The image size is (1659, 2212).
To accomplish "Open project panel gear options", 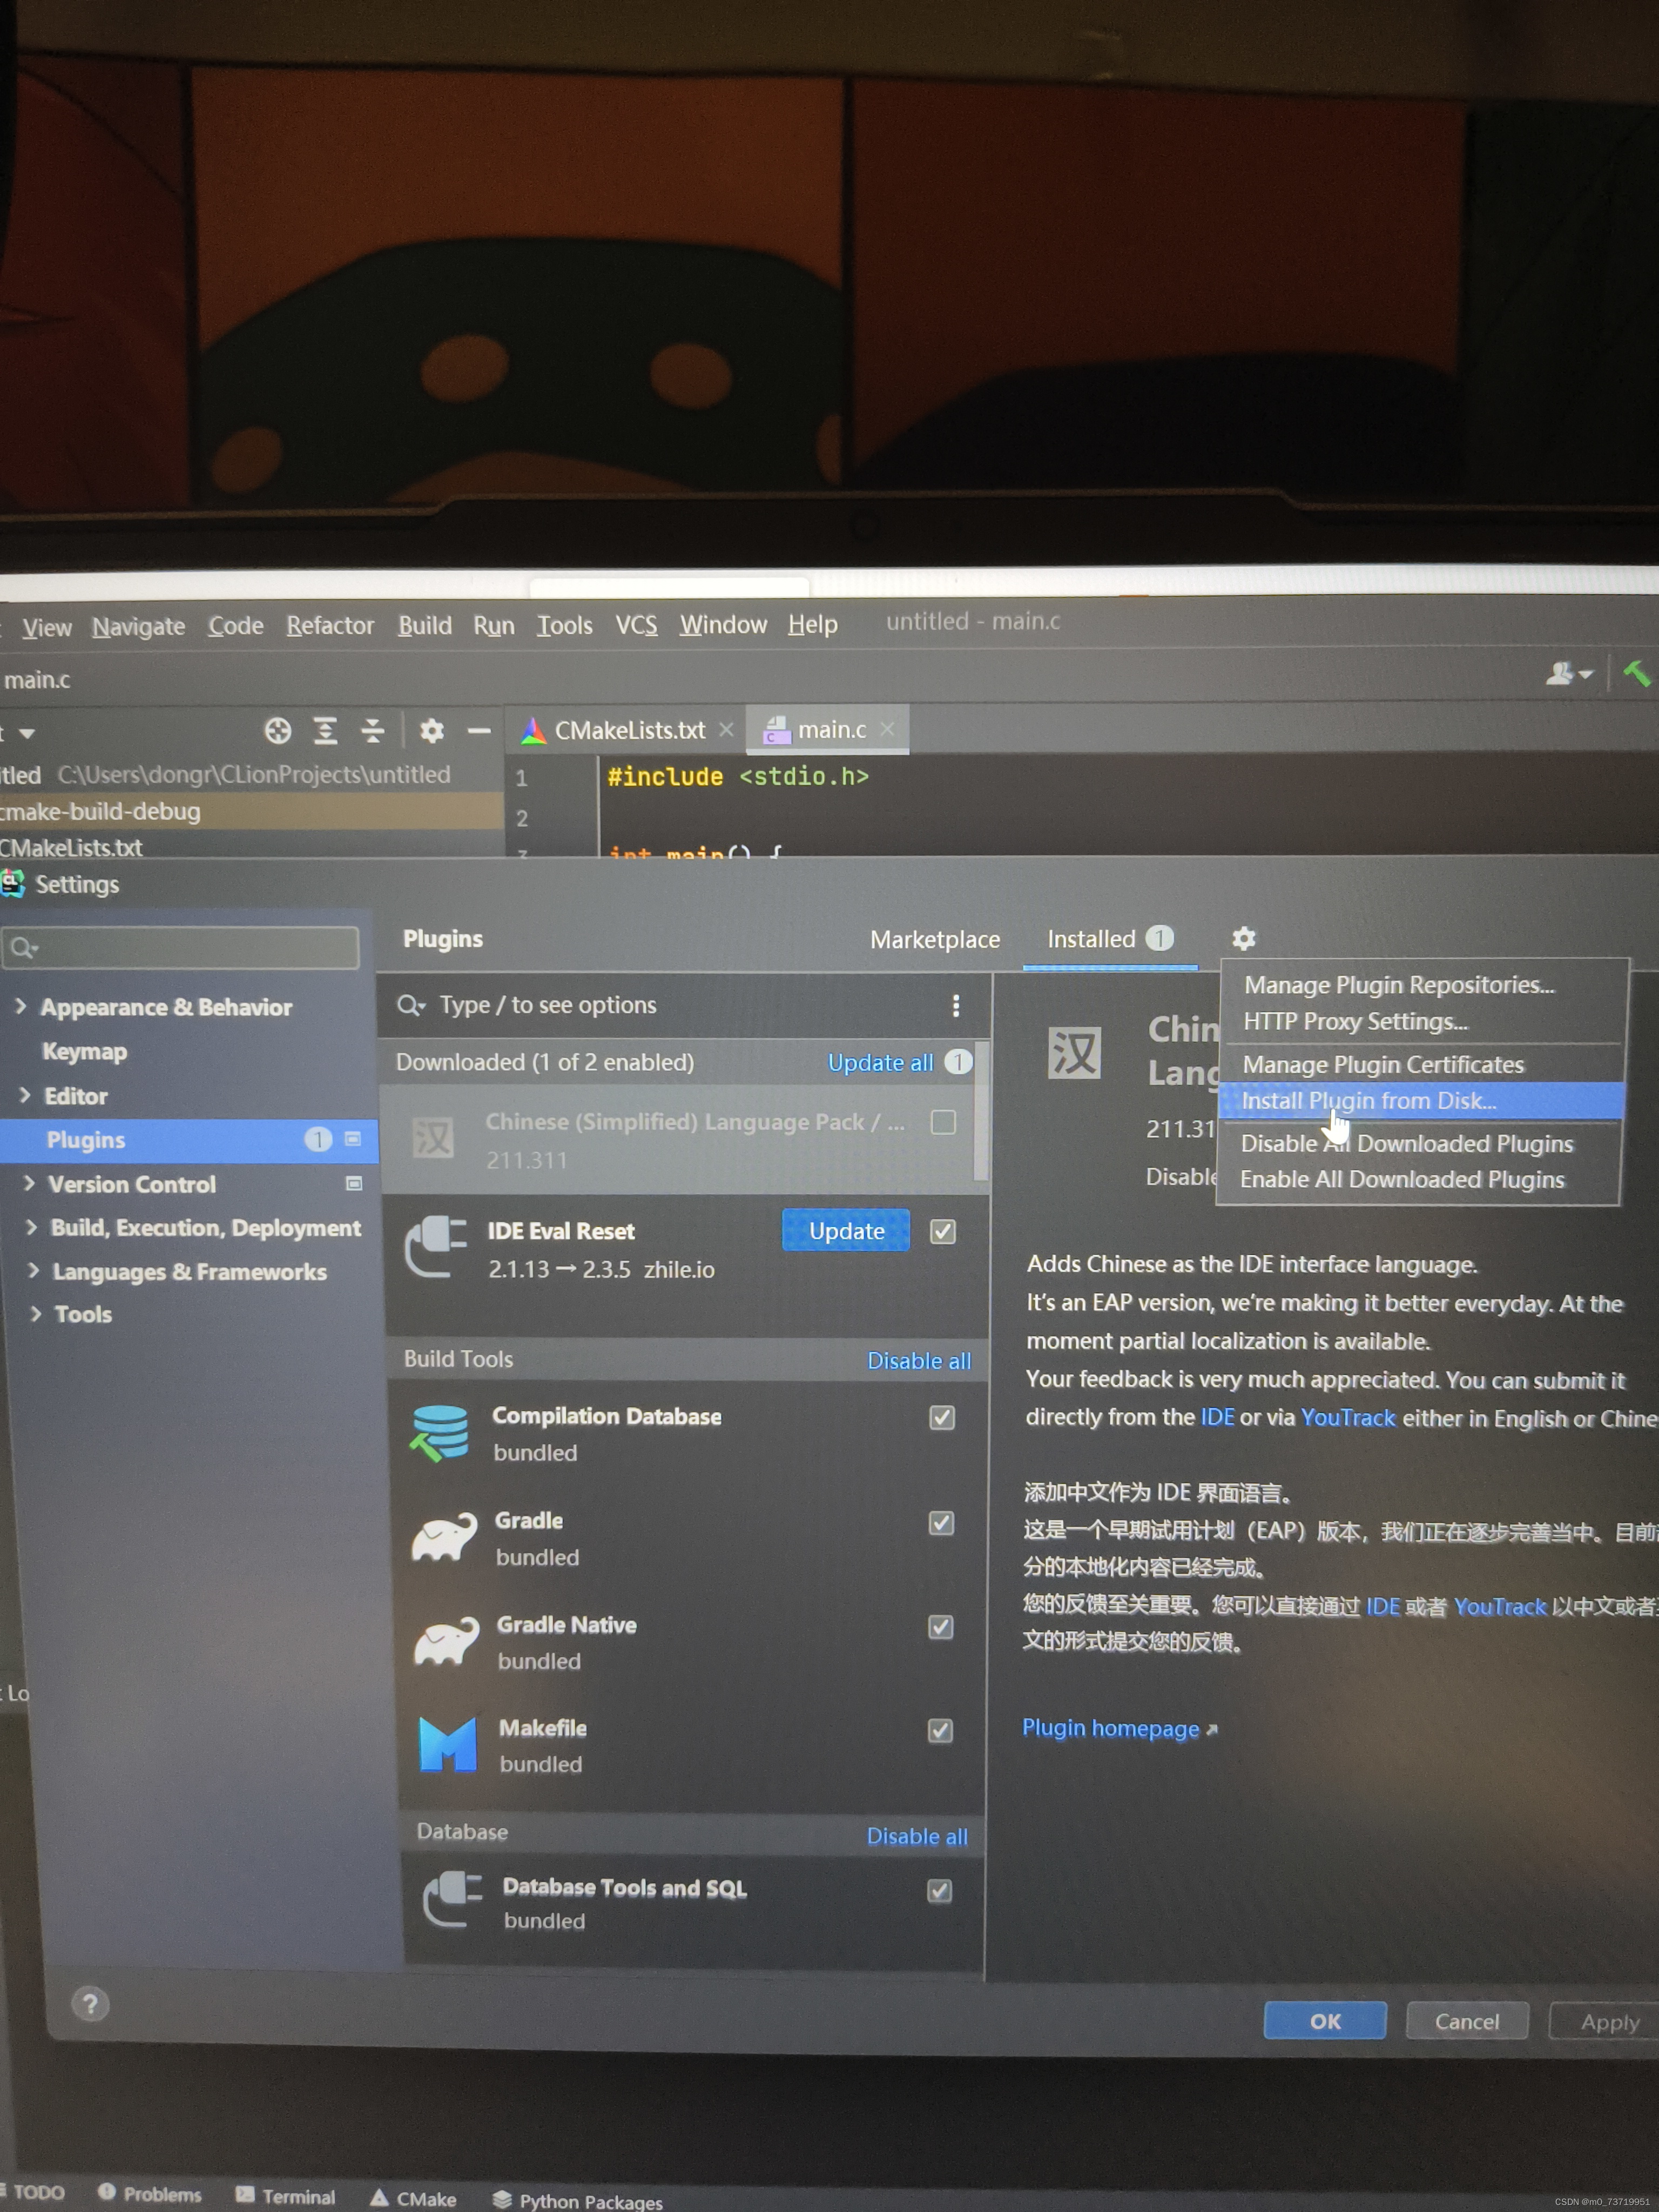I will click(431, 731).
